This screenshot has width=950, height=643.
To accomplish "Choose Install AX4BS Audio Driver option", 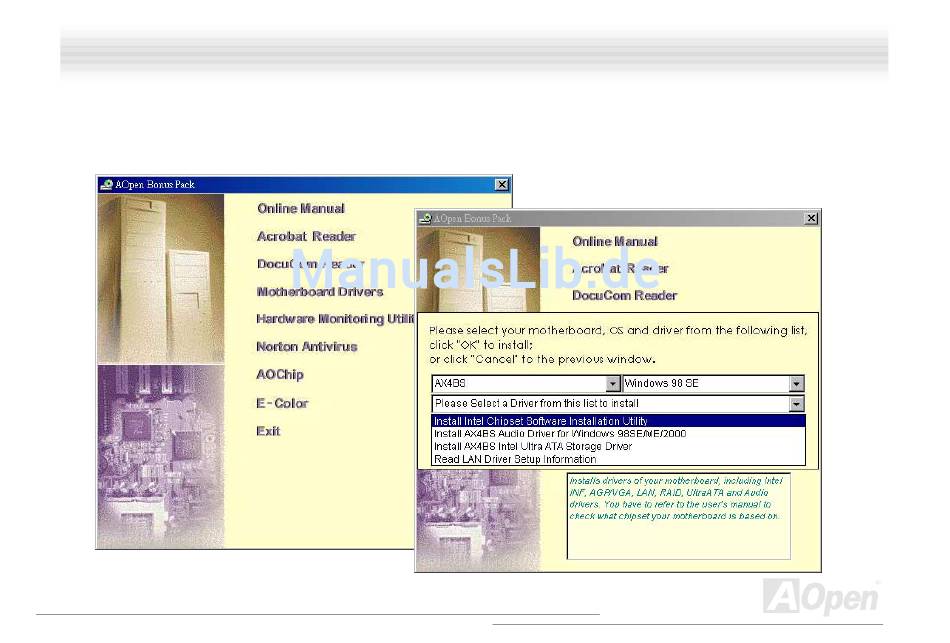I will [x=559, y=434].
